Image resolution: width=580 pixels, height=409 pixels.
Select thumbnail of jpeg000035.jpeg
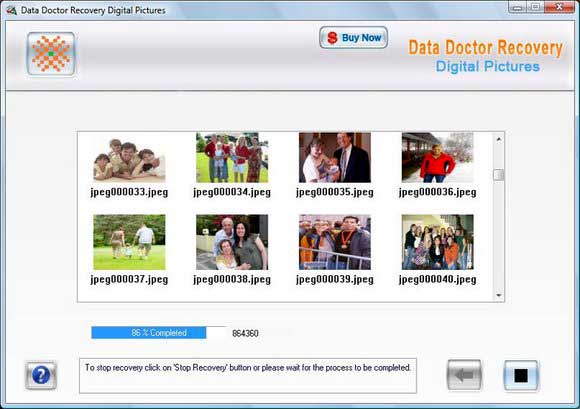pos(335,158)
